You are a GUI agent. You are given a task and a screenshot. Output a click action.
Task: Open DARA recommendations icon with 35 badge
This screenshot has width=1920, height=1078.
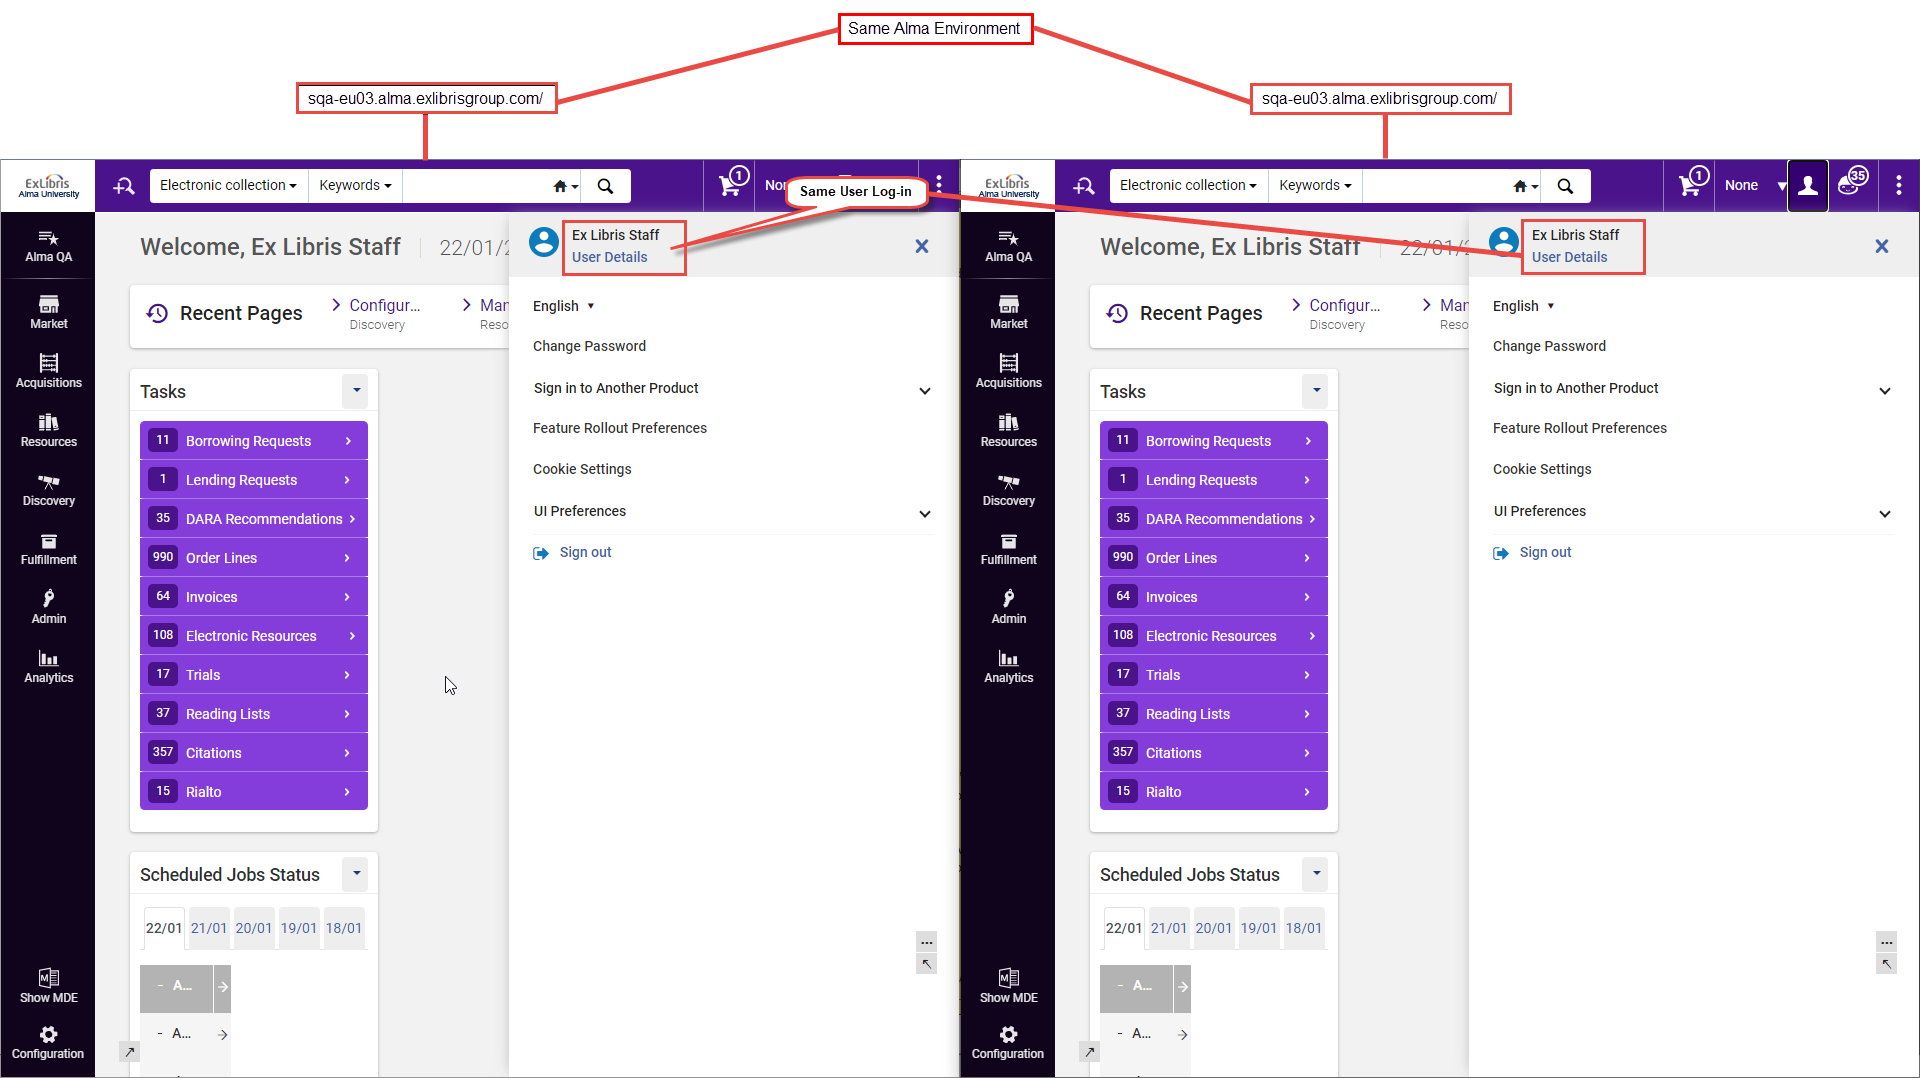coord(1852,183)
